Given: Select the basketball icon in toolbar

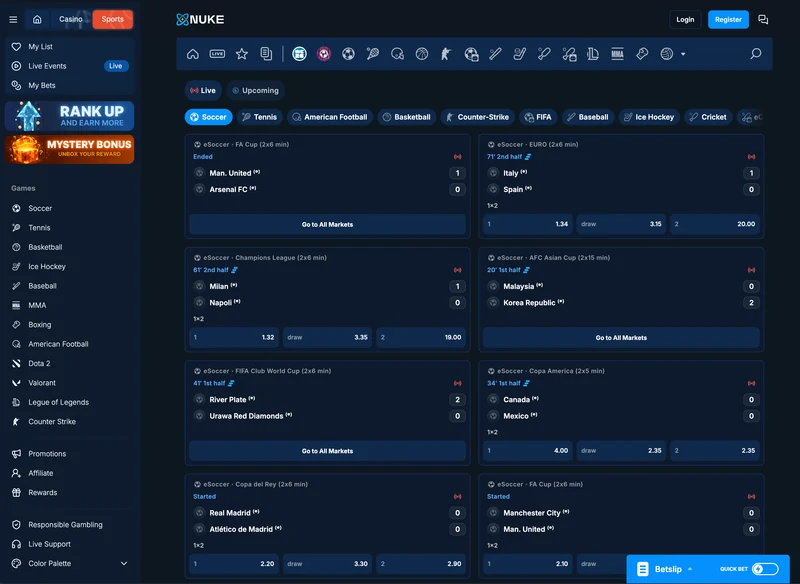Looking at the screenshot, I should pos(422,54).
